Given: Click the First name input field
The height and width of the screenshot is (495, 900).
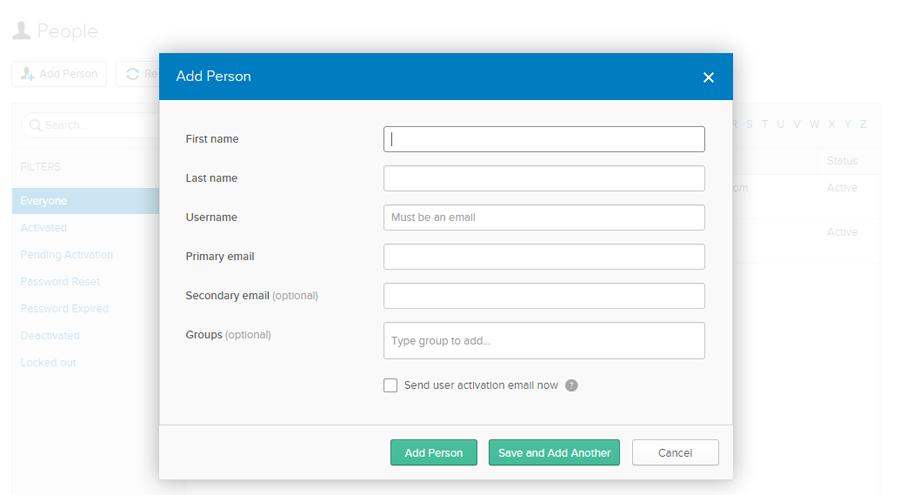Looking at the screenshot, I should pyautogui.click(x=543, y=139).
